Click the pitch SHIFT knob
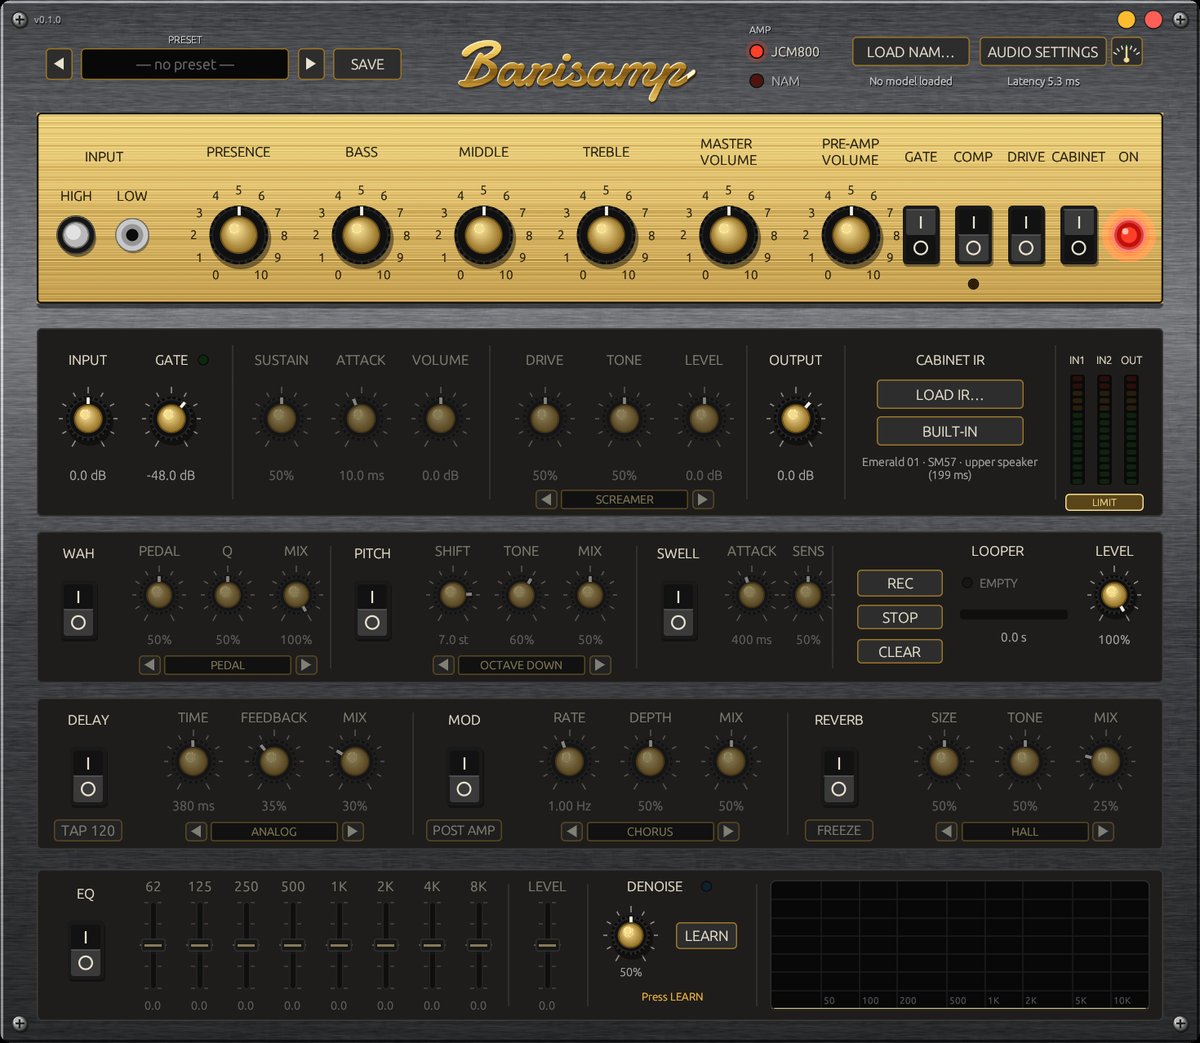Image resolution: width=1200 pixels, height=1043 pixels. [453, 595]
